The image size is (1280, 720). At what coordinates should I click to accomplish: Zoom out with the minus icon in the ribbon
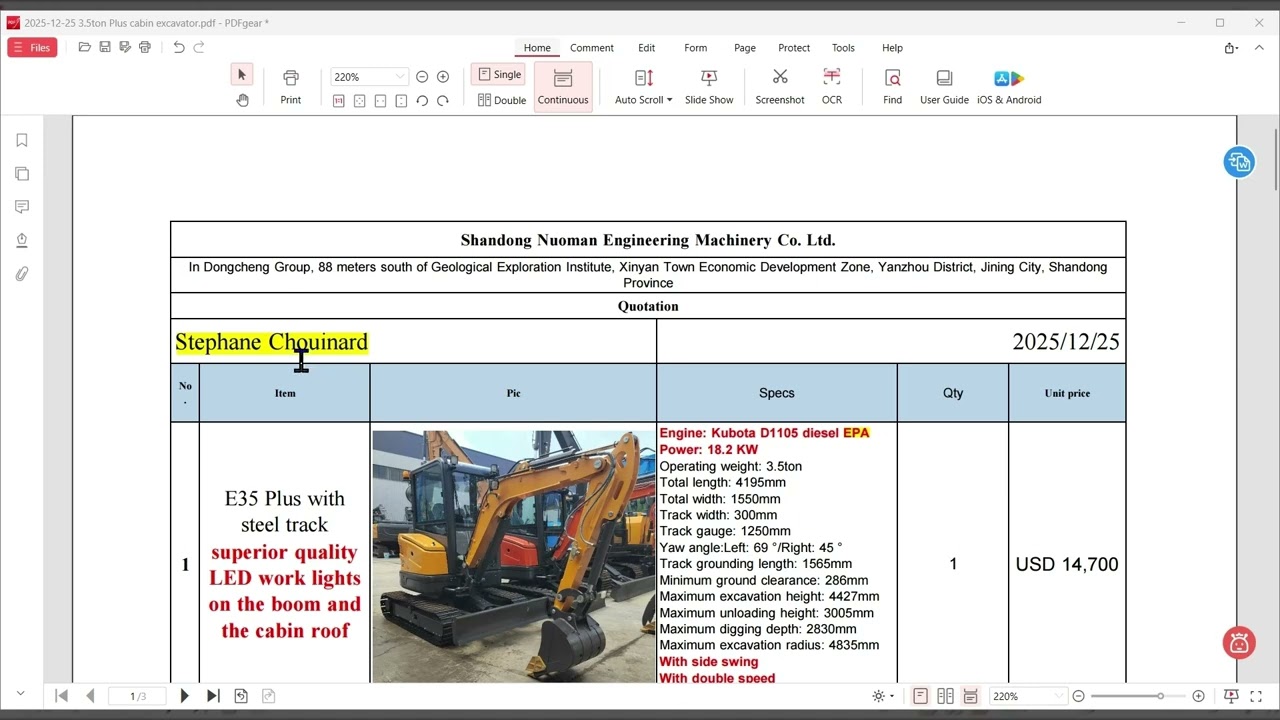click(422, 77)
